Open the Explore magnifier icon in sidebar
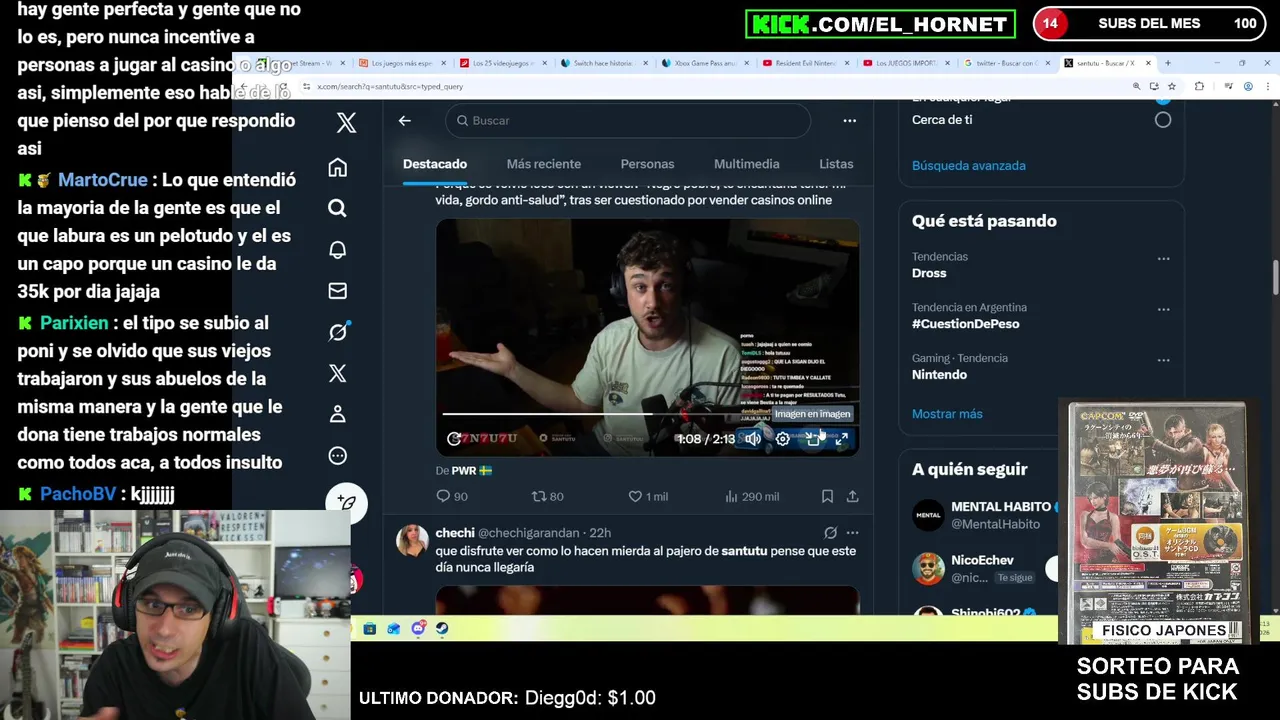 pyautogui.click(x=338, y=208)
